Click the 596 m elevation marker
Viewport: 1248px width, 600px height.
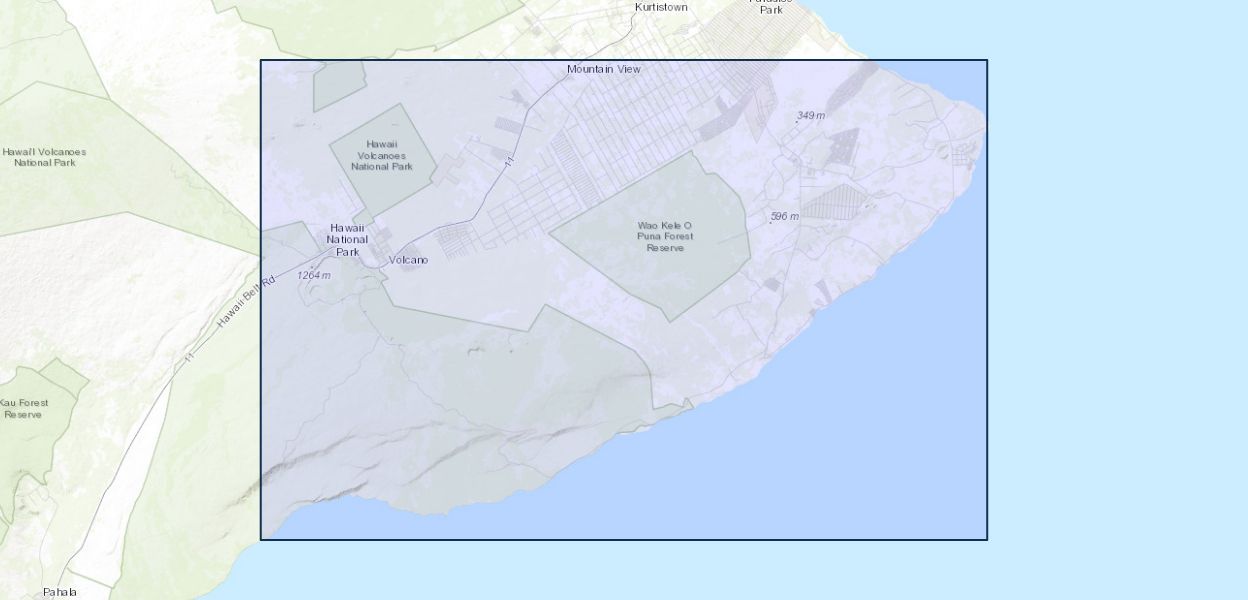coord(784,217)
